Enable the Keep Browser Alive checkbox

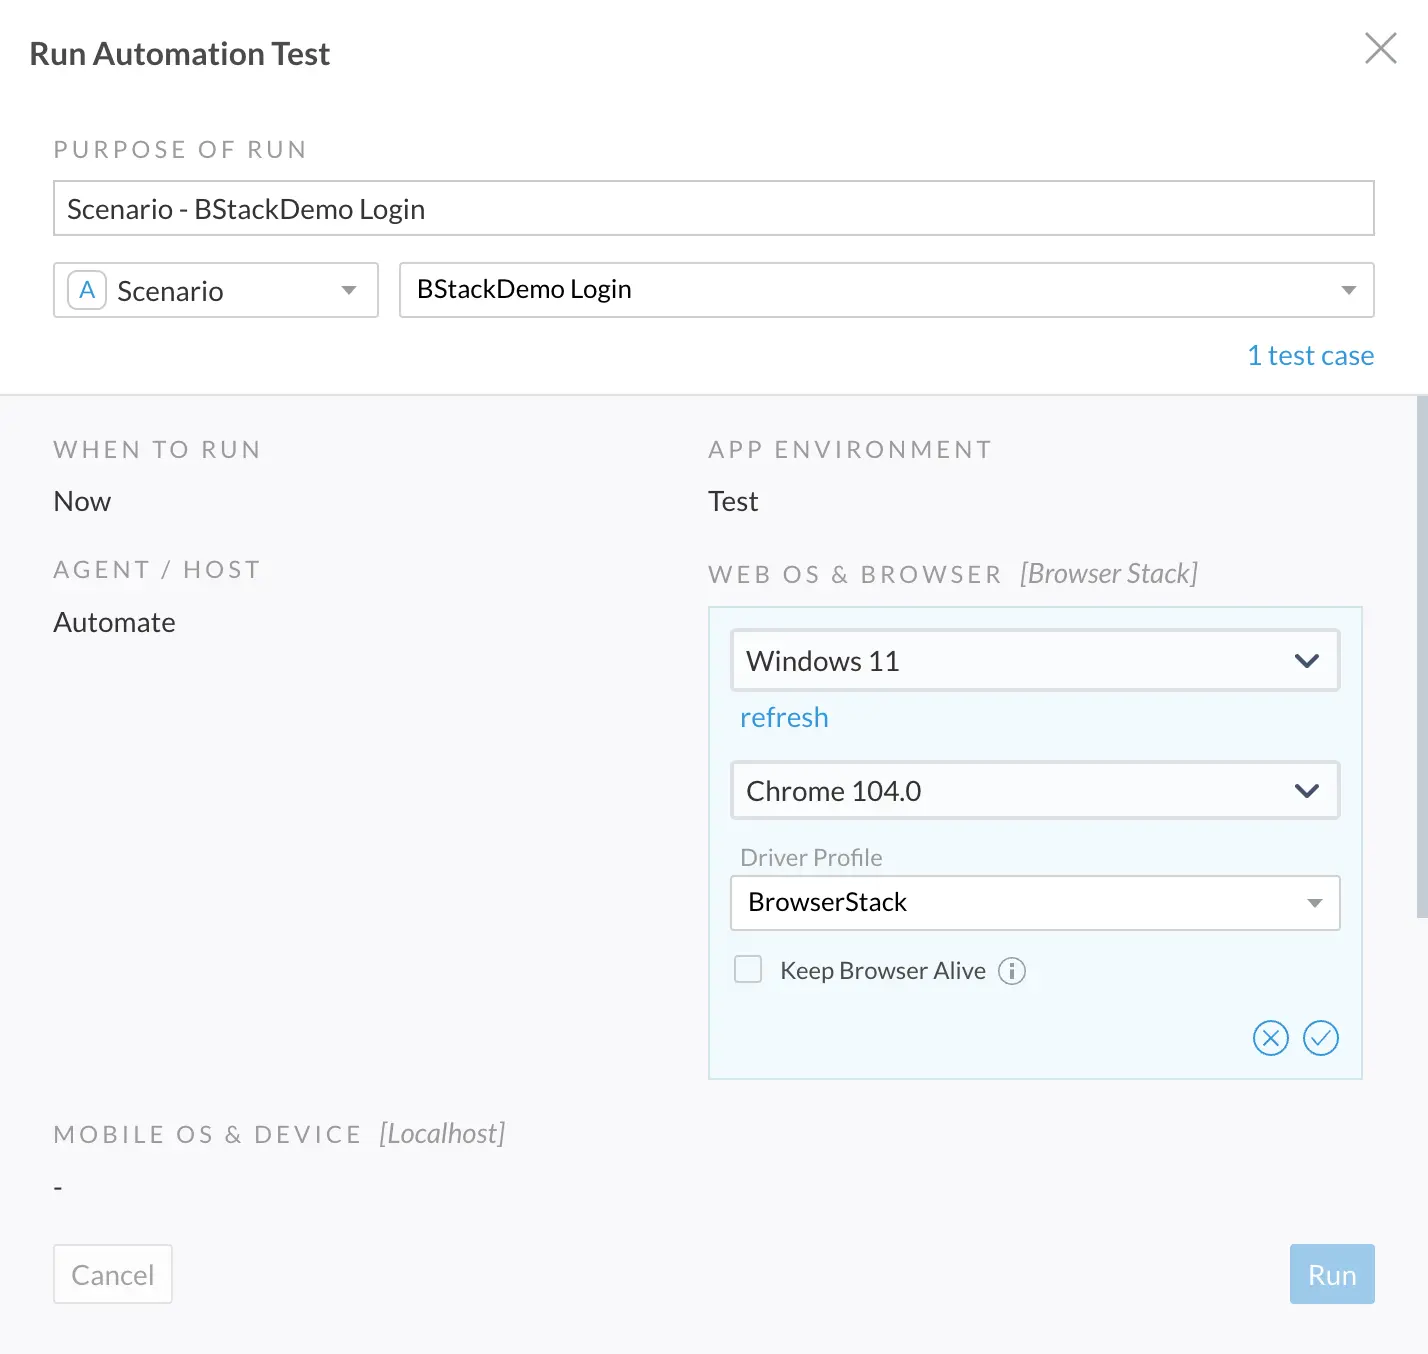tap(748, 970)
